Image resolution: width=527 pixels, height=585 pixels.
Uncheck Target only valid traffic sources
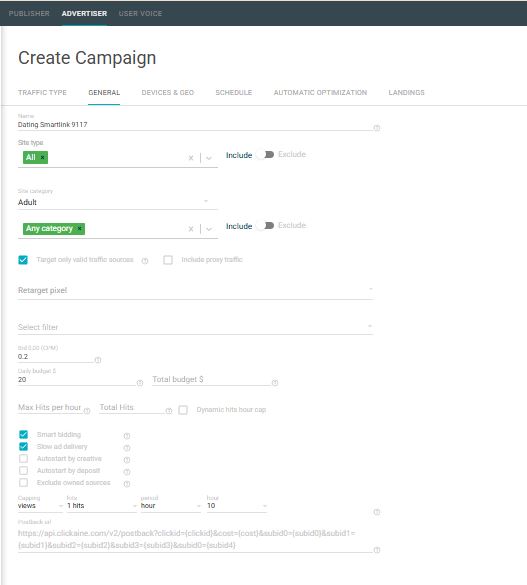(x=23, y=260)
